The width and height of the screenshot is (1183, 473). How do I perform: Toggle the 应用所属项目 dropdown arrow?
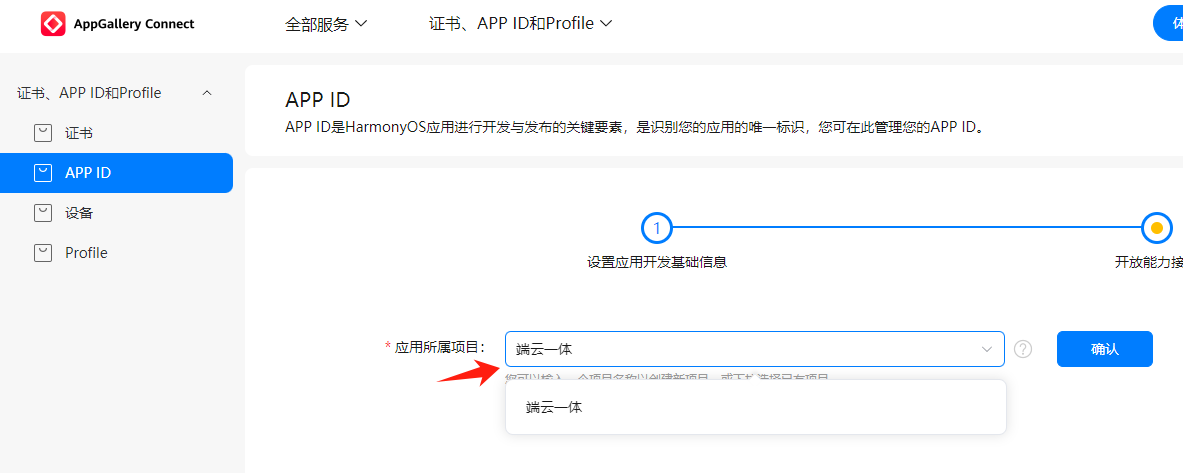point(986,349)
